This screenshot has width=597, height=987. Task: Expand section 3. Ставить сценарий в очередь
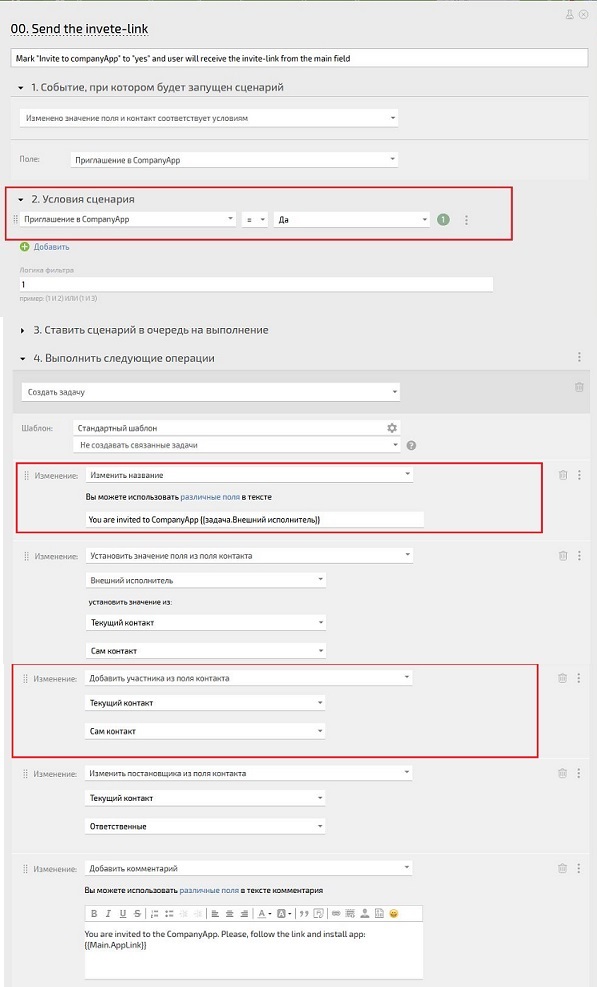(23, 330)
